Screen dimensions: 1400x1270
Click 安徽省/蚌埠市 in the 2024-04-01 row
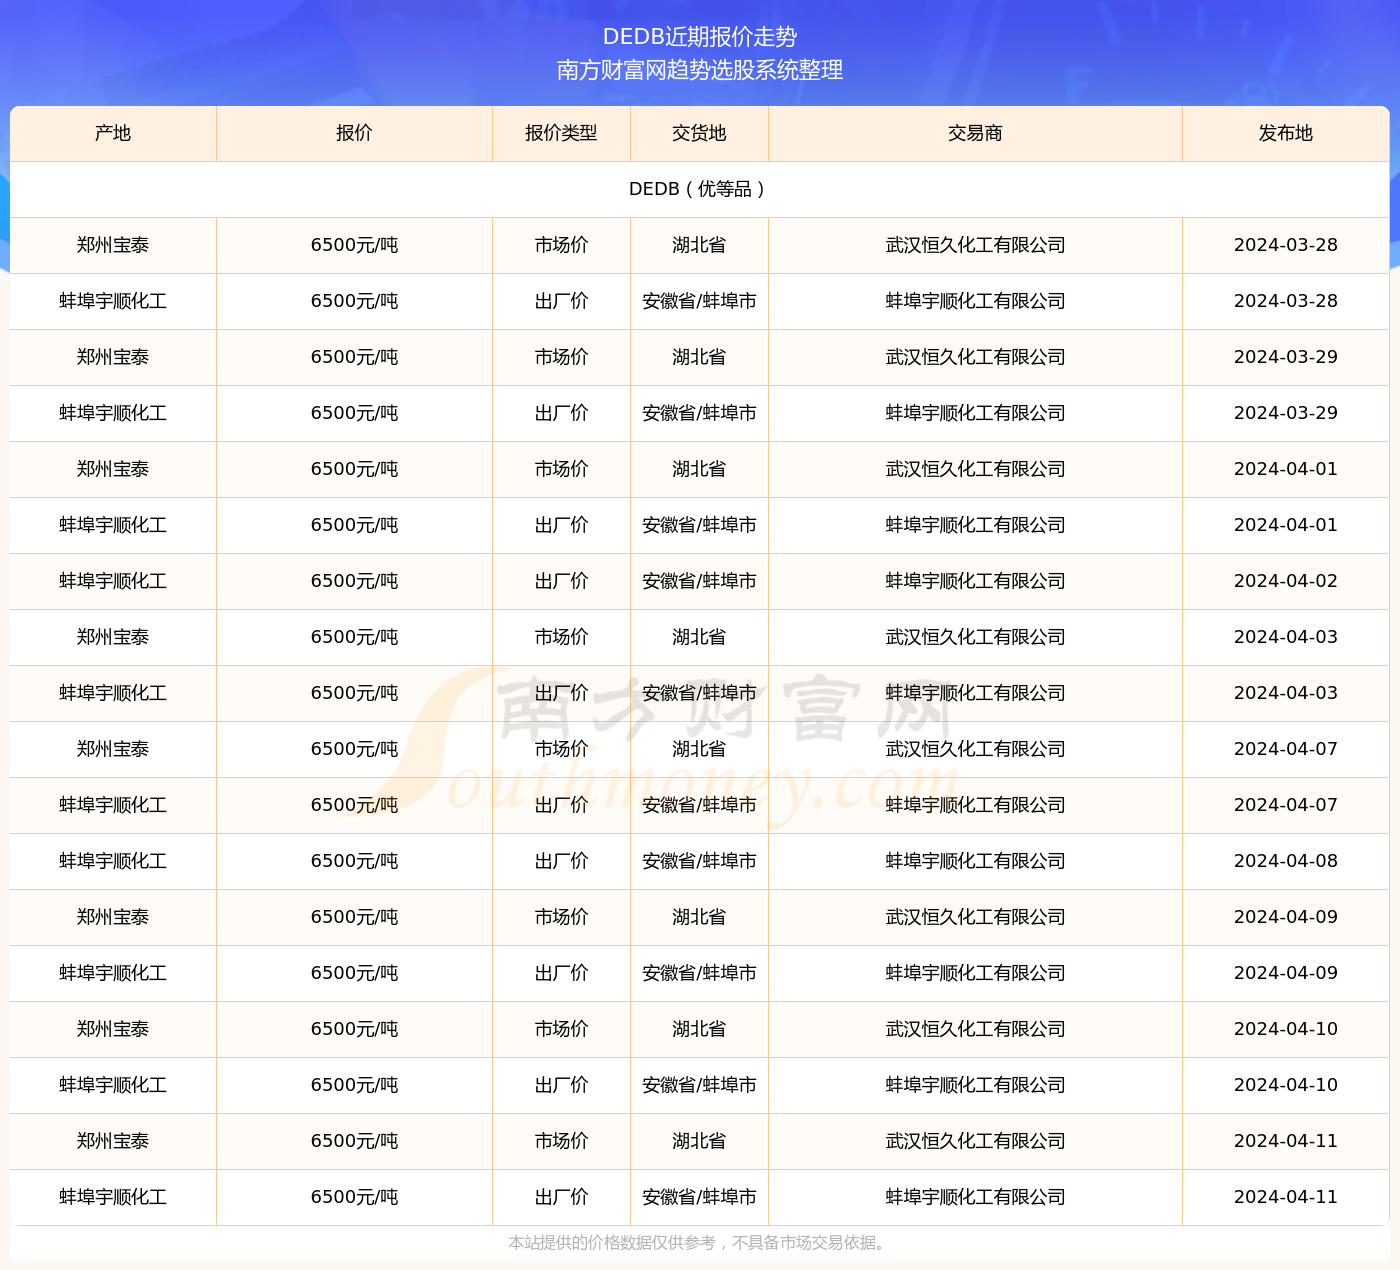[699, 525]
